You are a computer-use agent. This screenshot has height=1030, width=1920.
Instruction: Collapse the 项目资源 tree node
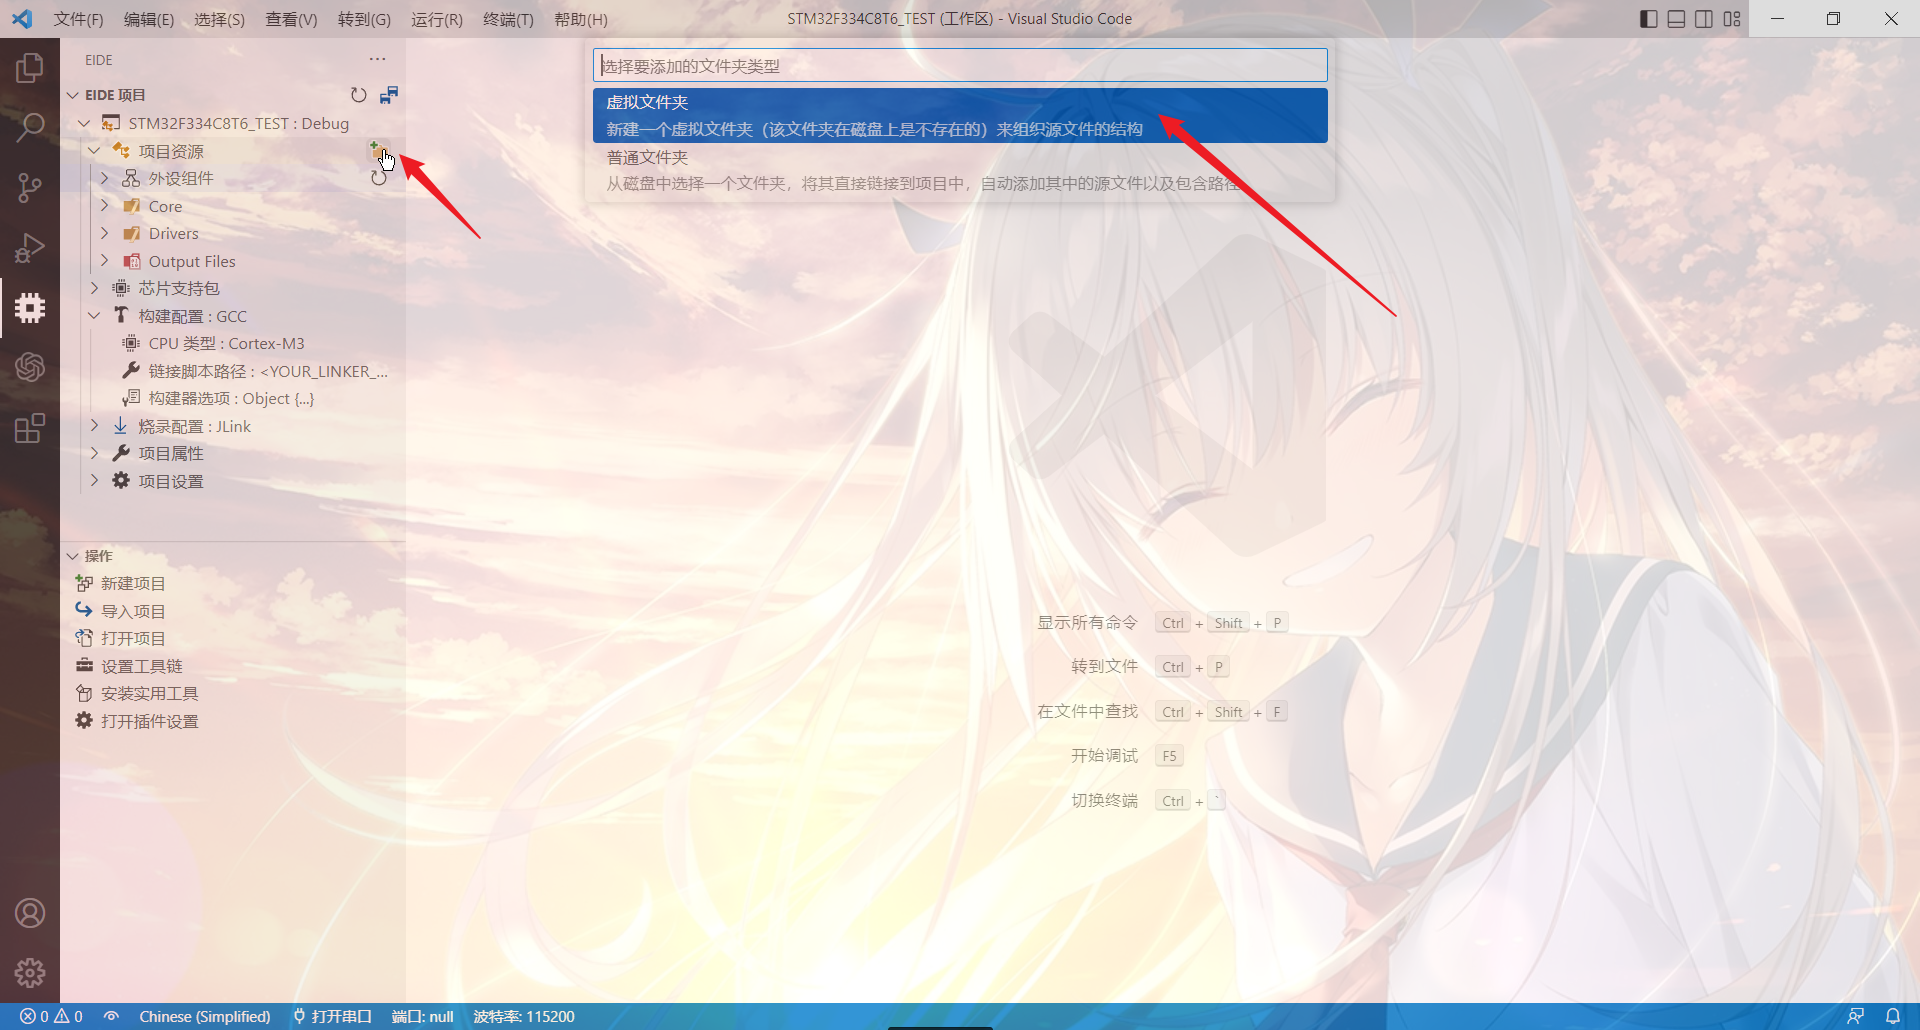[94, 151]
